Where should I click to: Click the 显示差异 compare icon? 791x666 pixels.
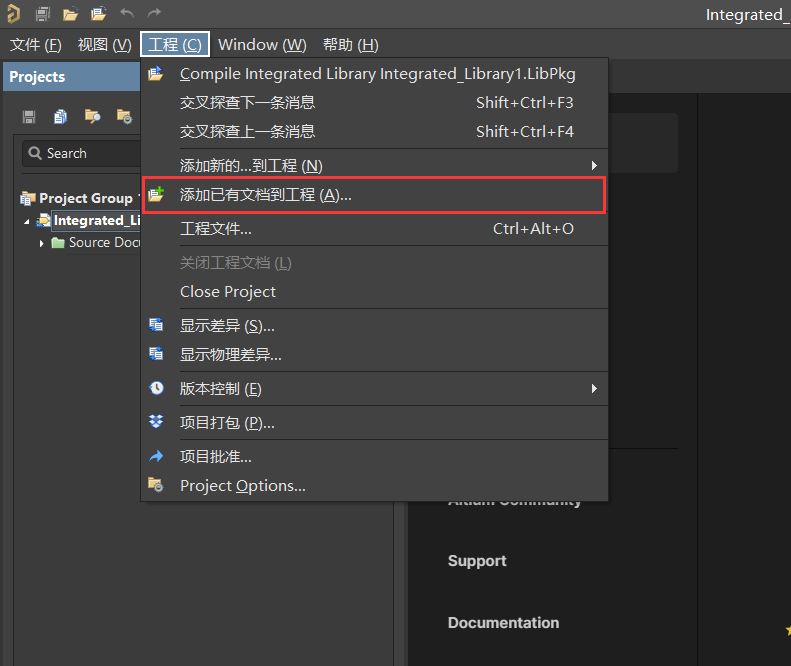pyautogui.click(x=156, y=325)
